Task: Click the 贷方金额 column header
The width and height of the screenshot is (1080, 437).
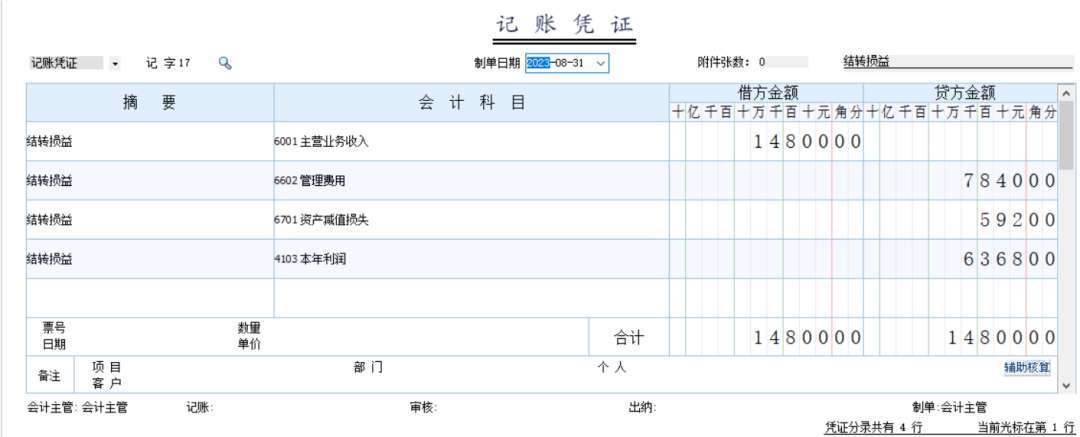Action: 960,93
